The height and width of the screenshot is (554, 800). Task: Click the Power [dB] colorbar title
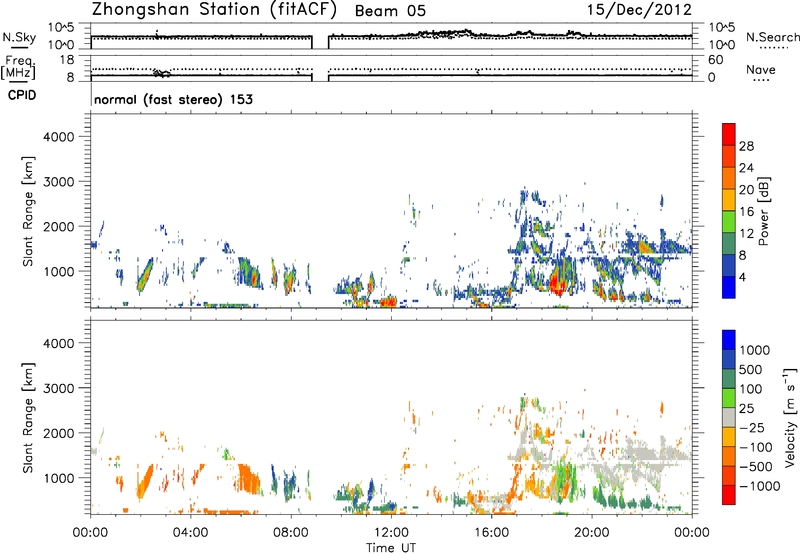pyautogui.click(x=764, y=211)
